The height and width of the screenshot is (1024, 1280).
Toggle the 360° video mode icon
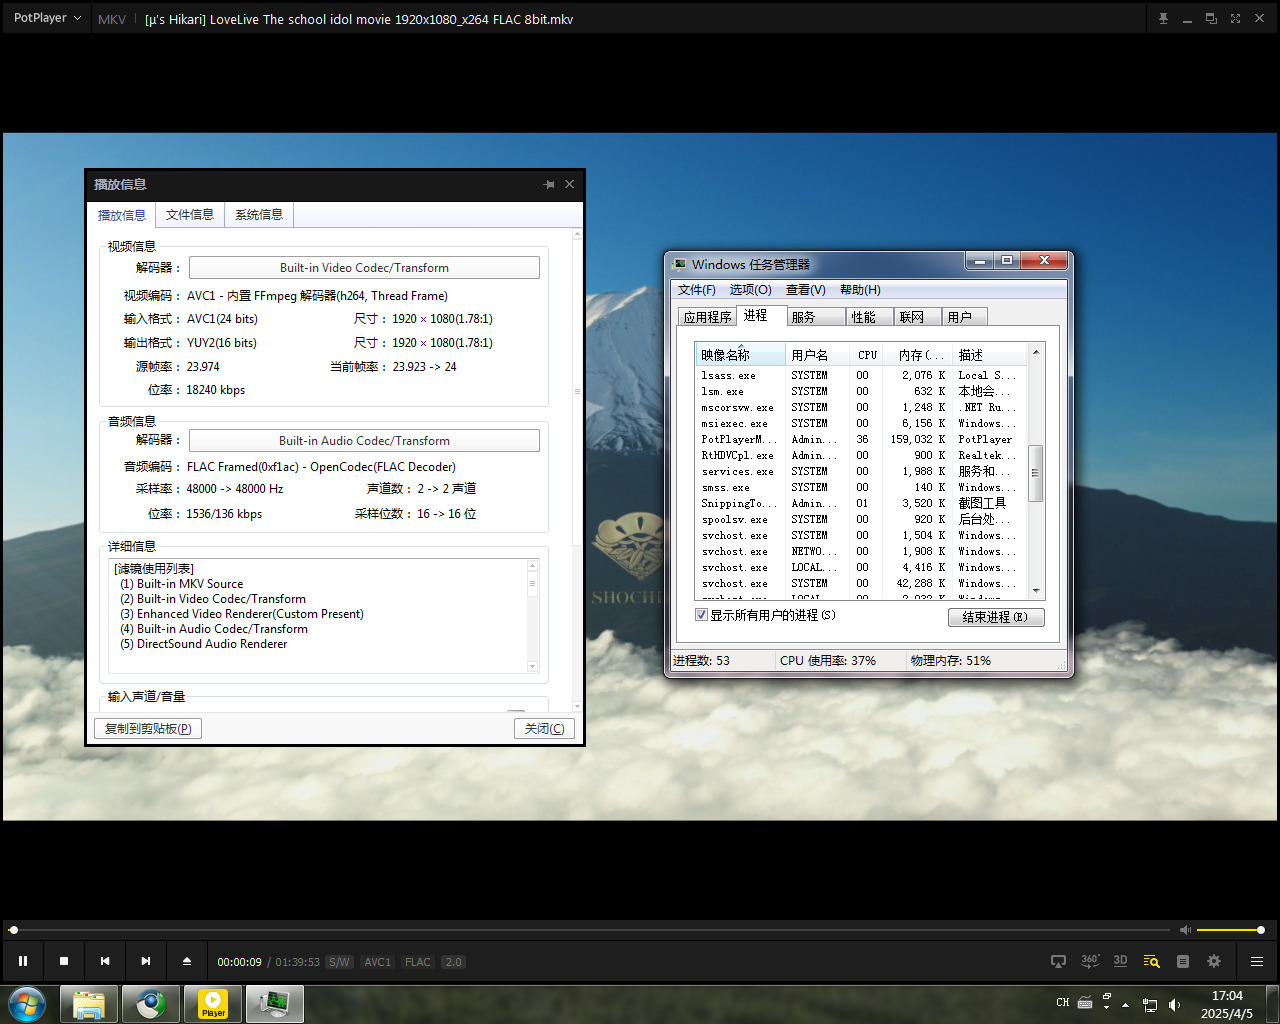[x=1090, y=961]
